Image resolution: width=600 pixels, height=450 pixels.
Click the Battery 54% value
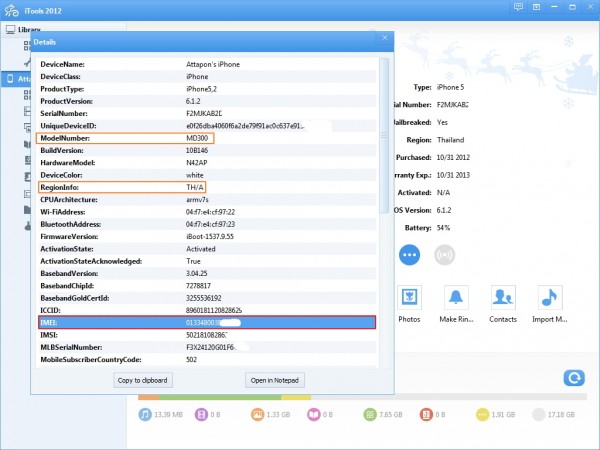click(x=443, y=228)
